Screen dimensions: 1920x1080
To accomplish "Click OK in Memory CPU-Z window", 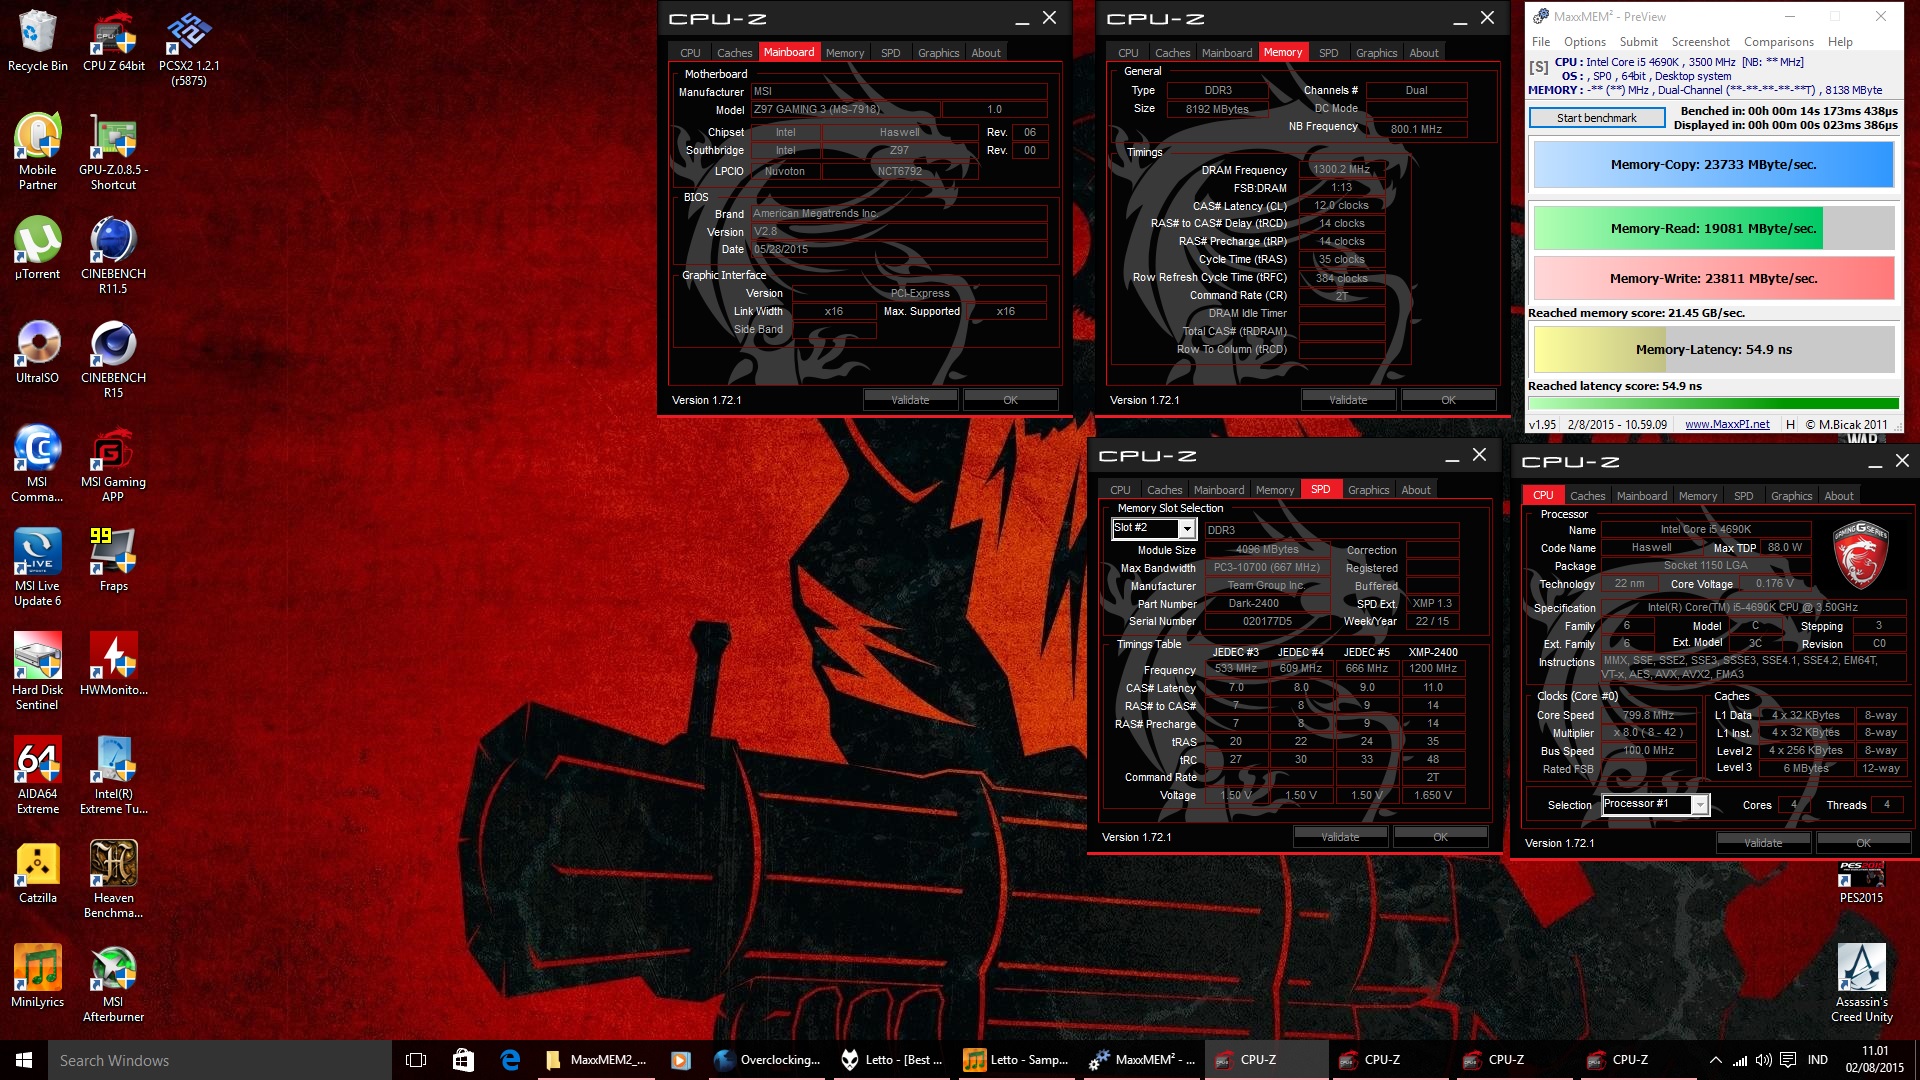I will (x=1448, y=400).
